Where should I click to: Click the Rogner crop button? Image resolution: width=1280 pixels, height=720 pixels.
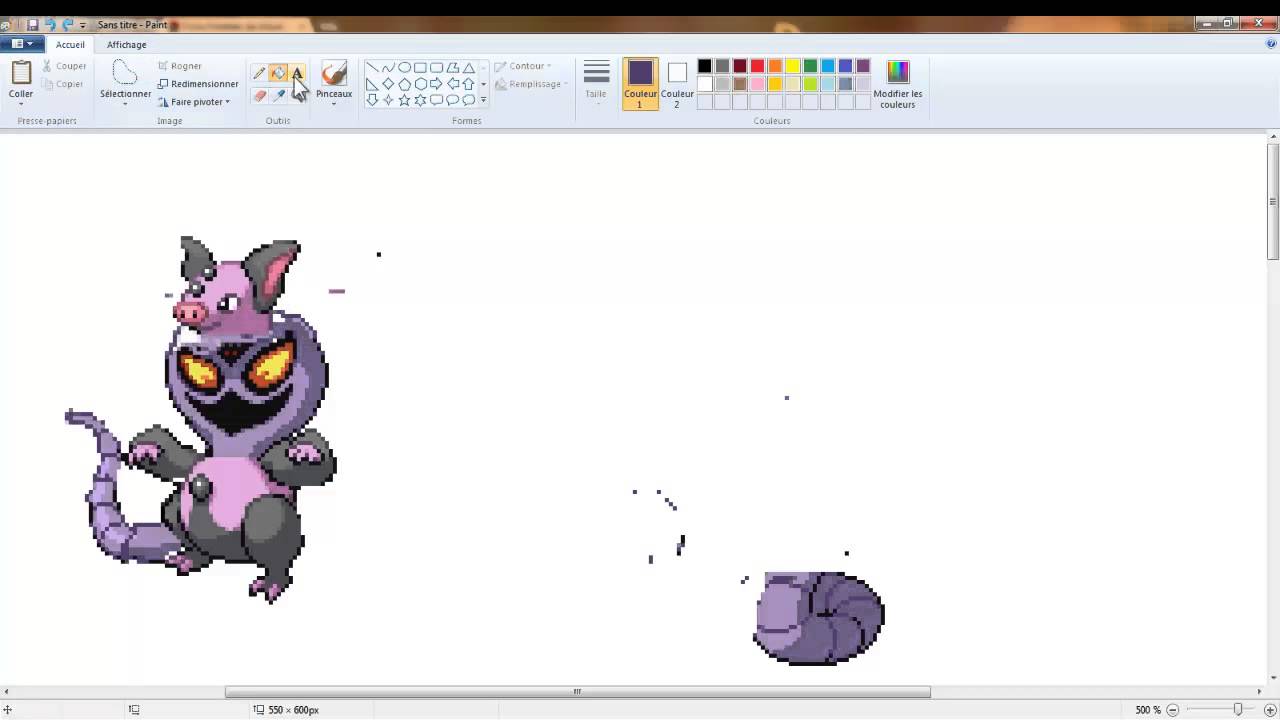point(180,66)
